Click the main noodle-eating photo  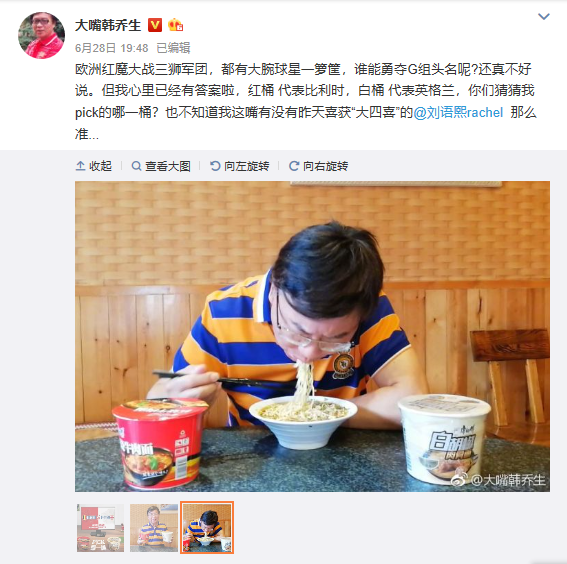tap(312, 336)
